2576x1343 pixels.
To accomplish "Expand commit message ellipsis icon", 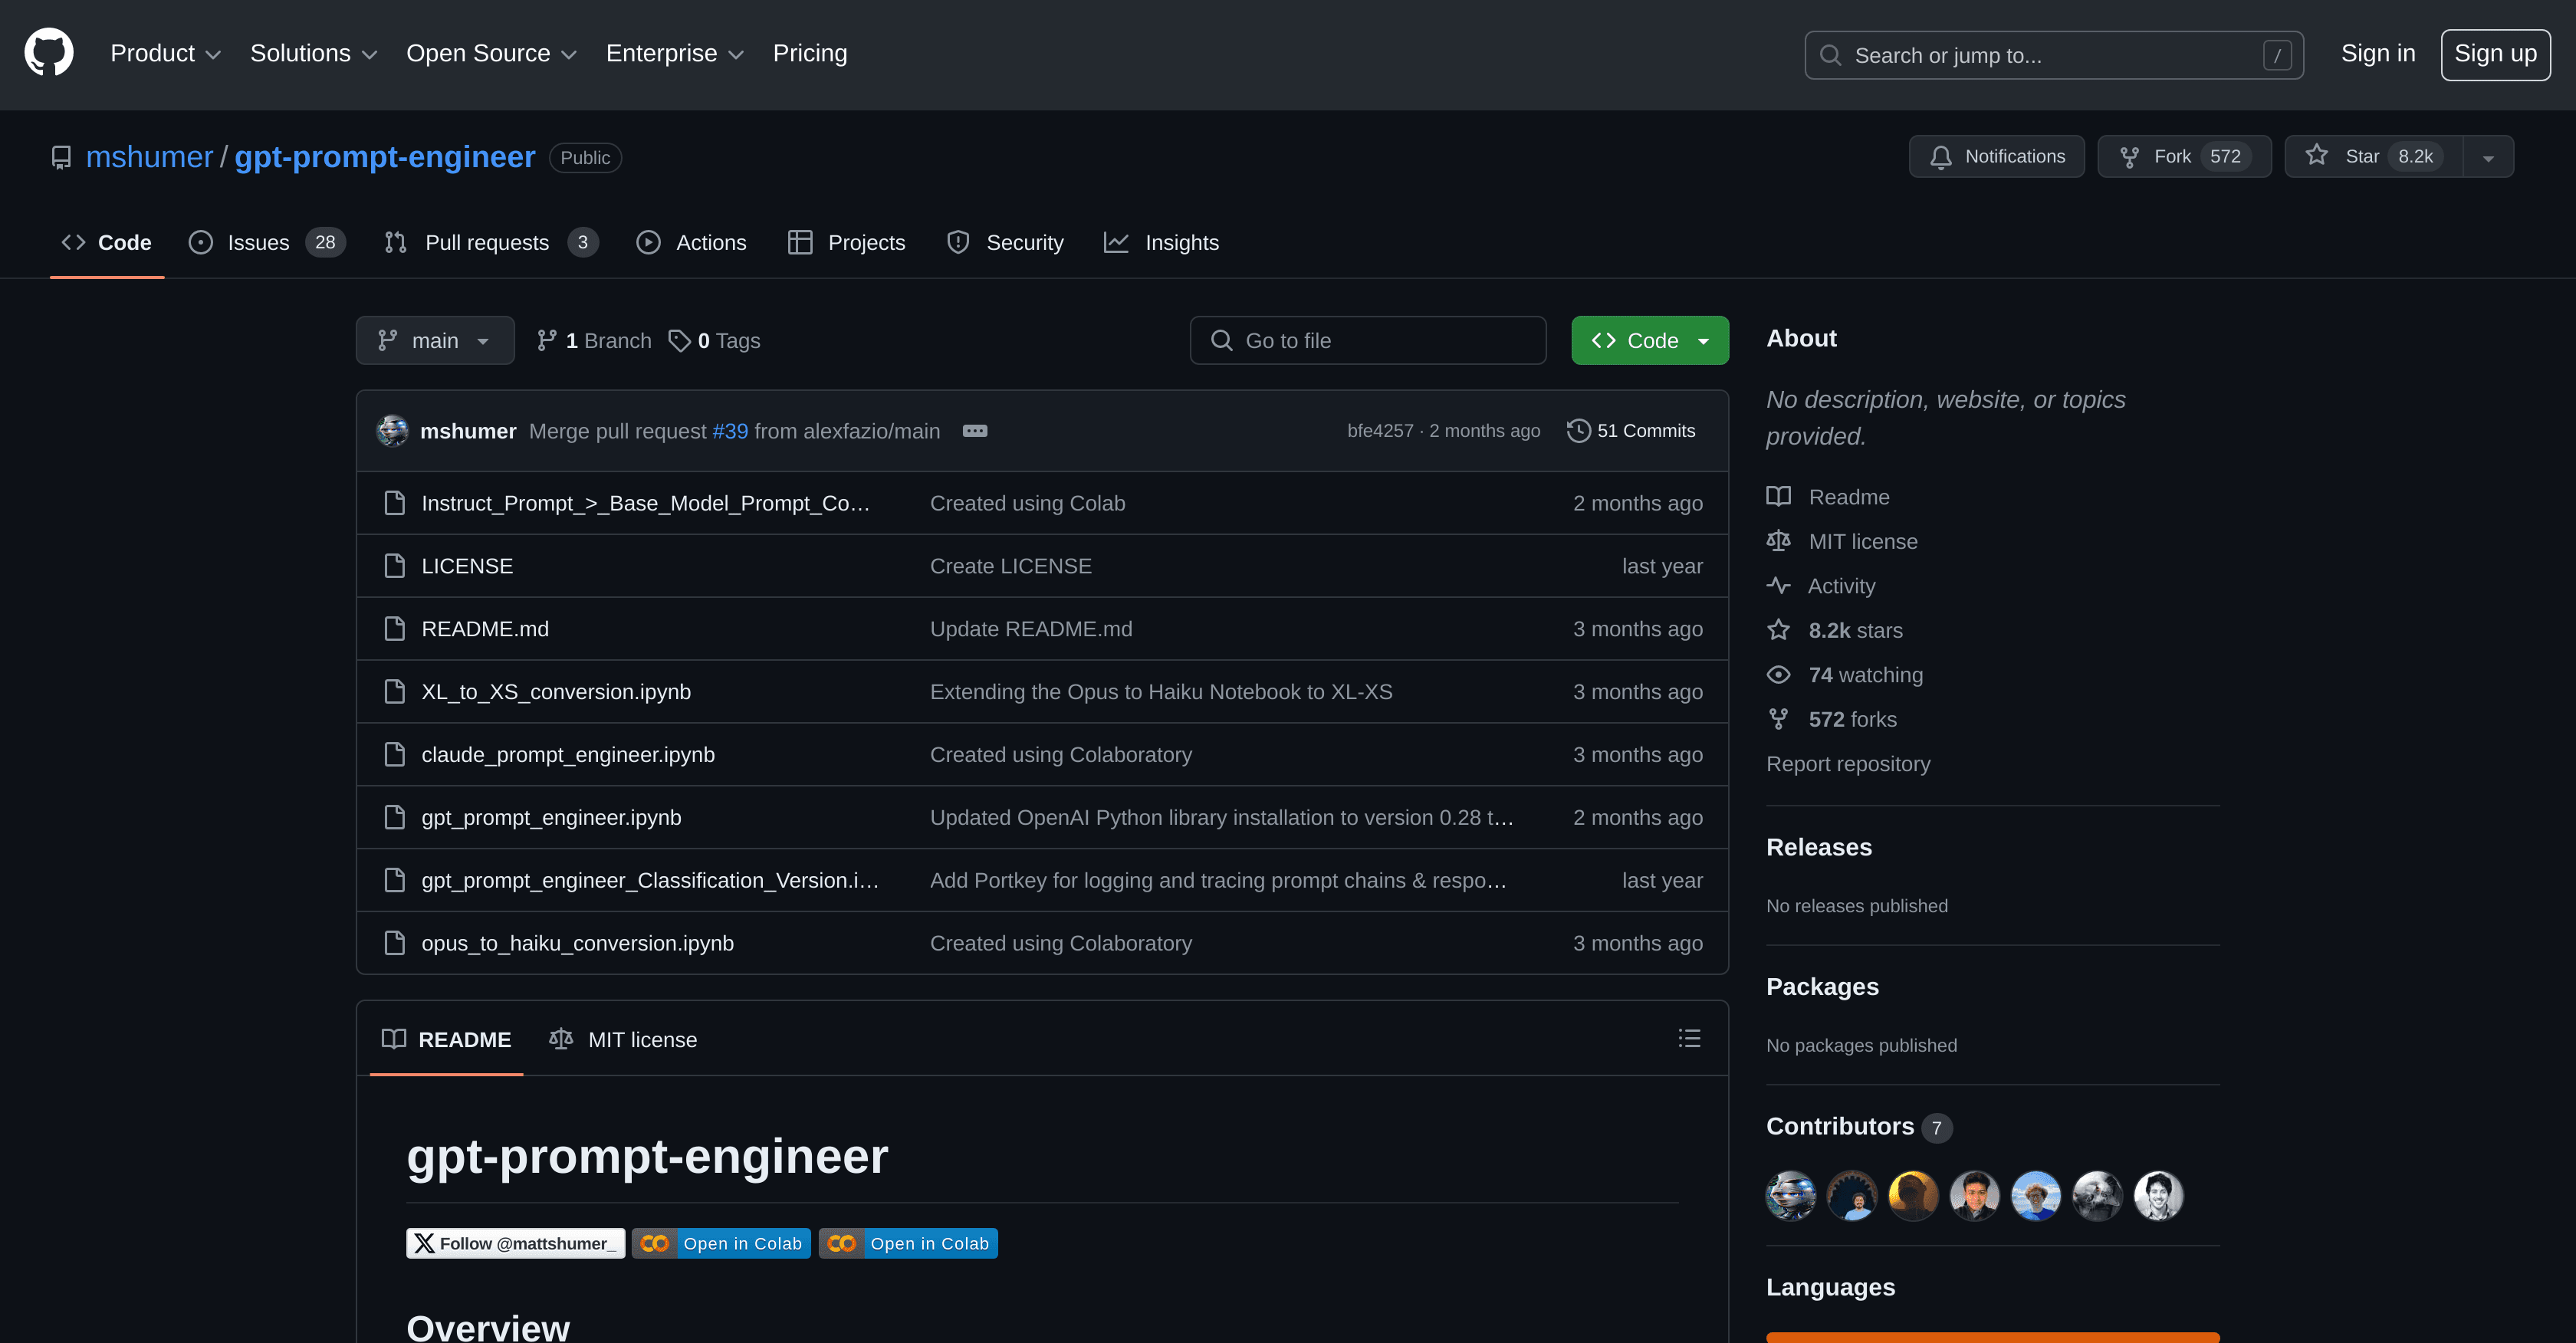I will (x=974, y=431).
